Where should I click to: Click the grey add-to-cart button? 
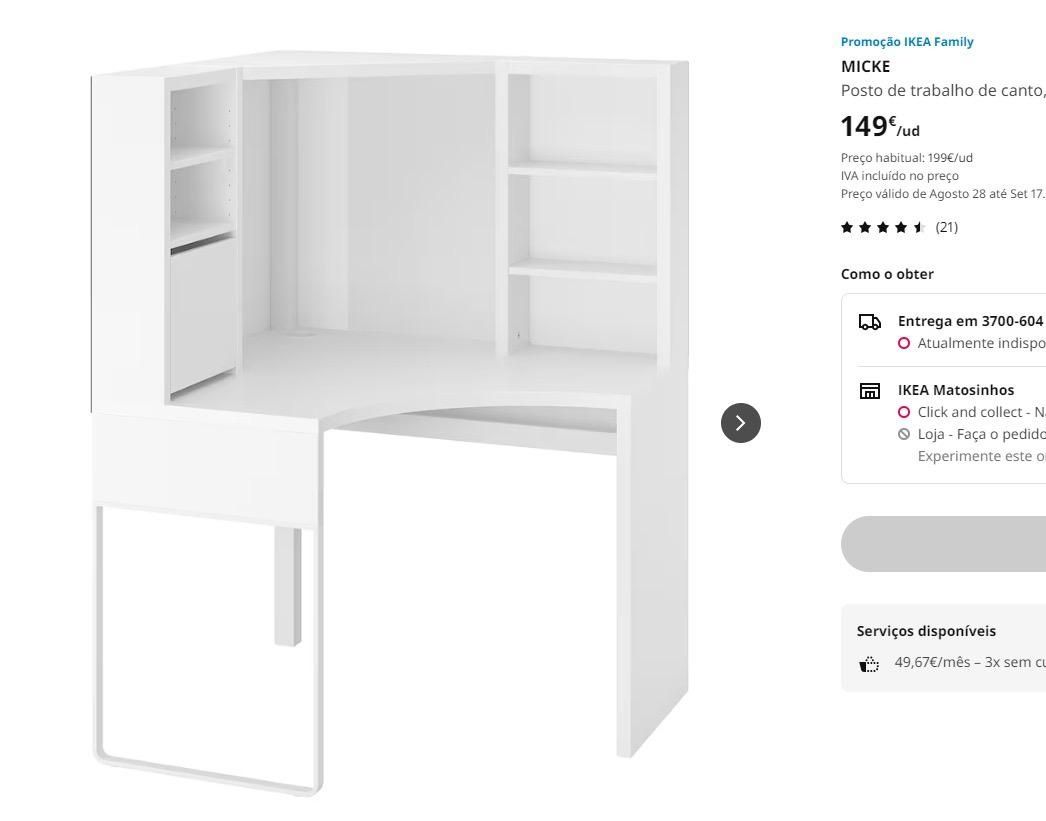point(943,544)
